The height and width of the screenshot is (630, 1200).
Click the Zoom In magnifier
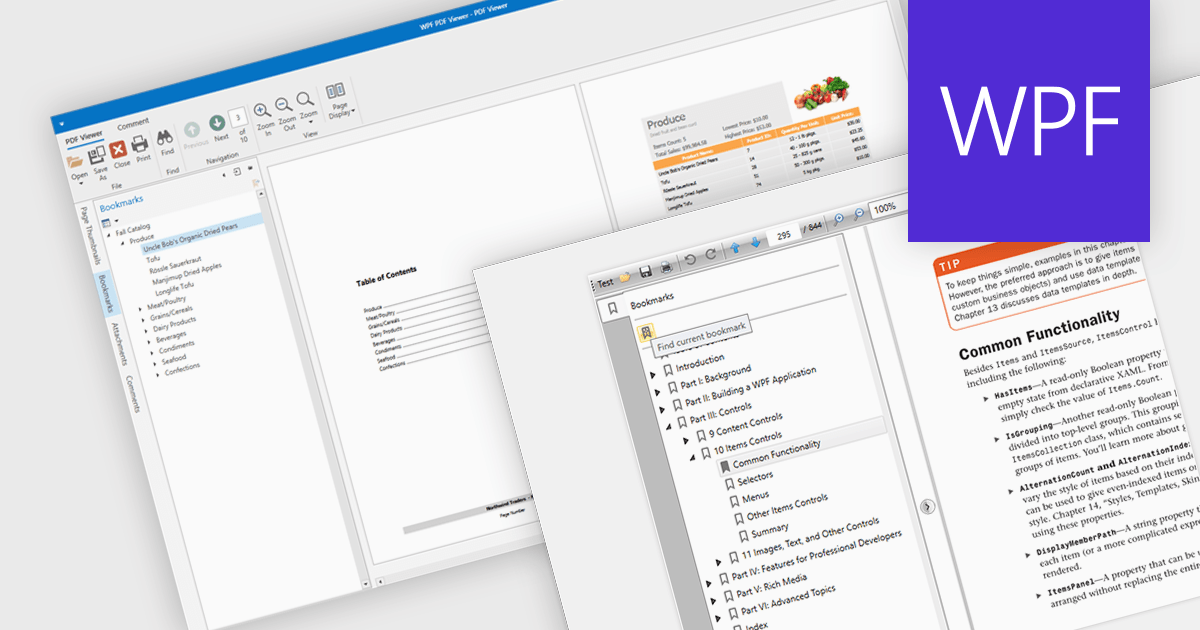(261, 110)
